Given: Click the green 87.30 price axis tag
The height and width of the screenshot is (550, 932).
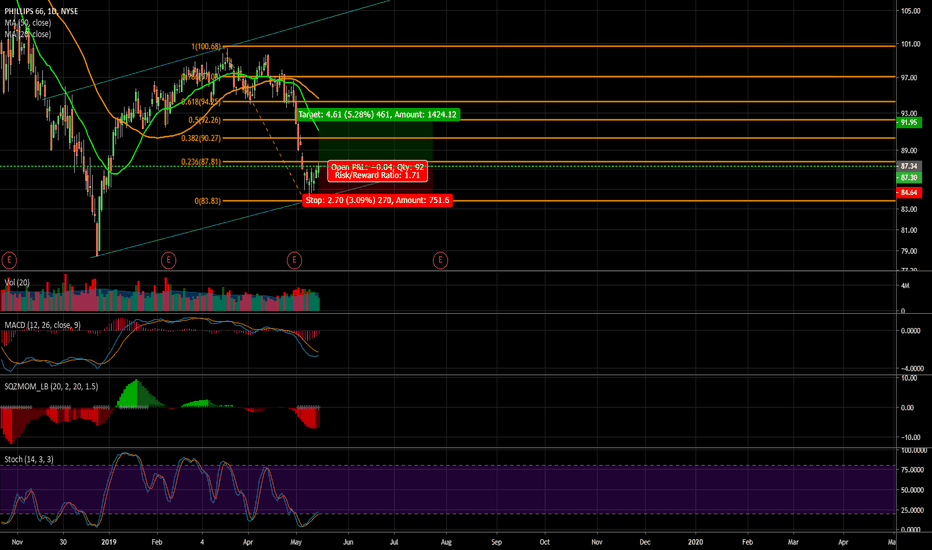Looking at the screenshot, I should pos(909,178).
